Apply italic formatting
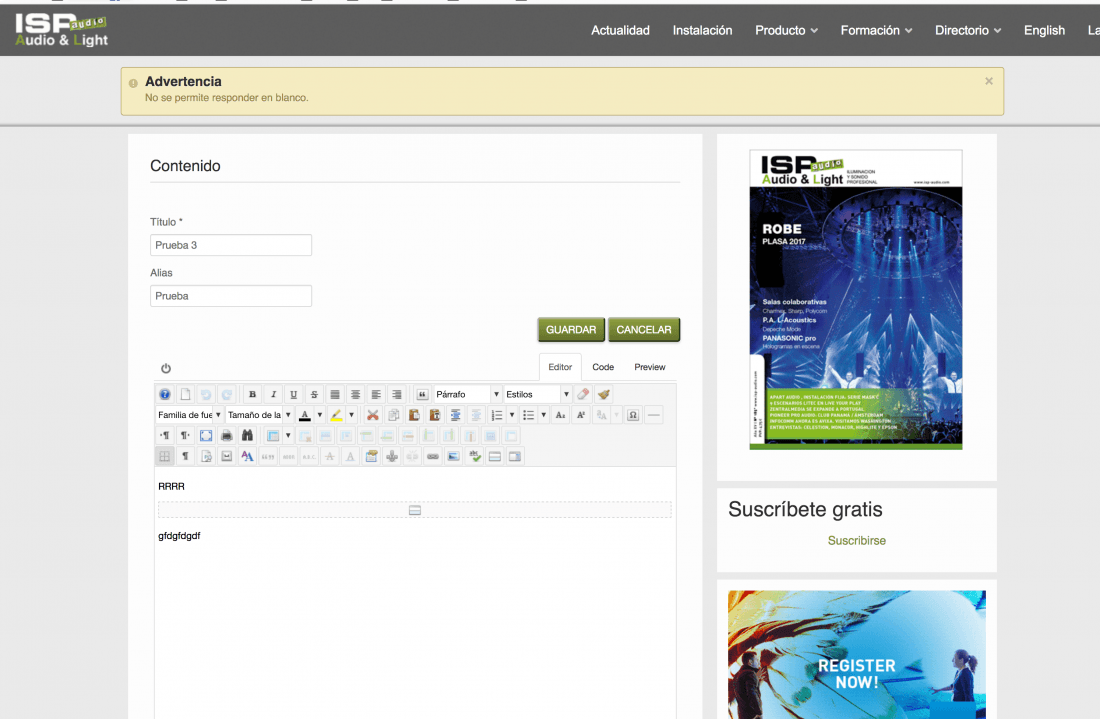 [273, 394]
